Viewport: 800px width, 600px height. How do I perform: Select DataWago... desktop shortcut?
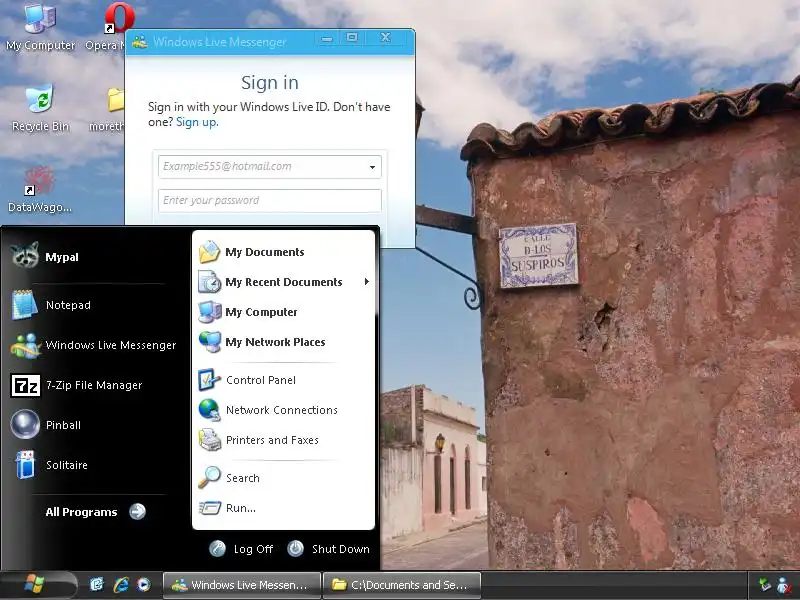point(40,189)
